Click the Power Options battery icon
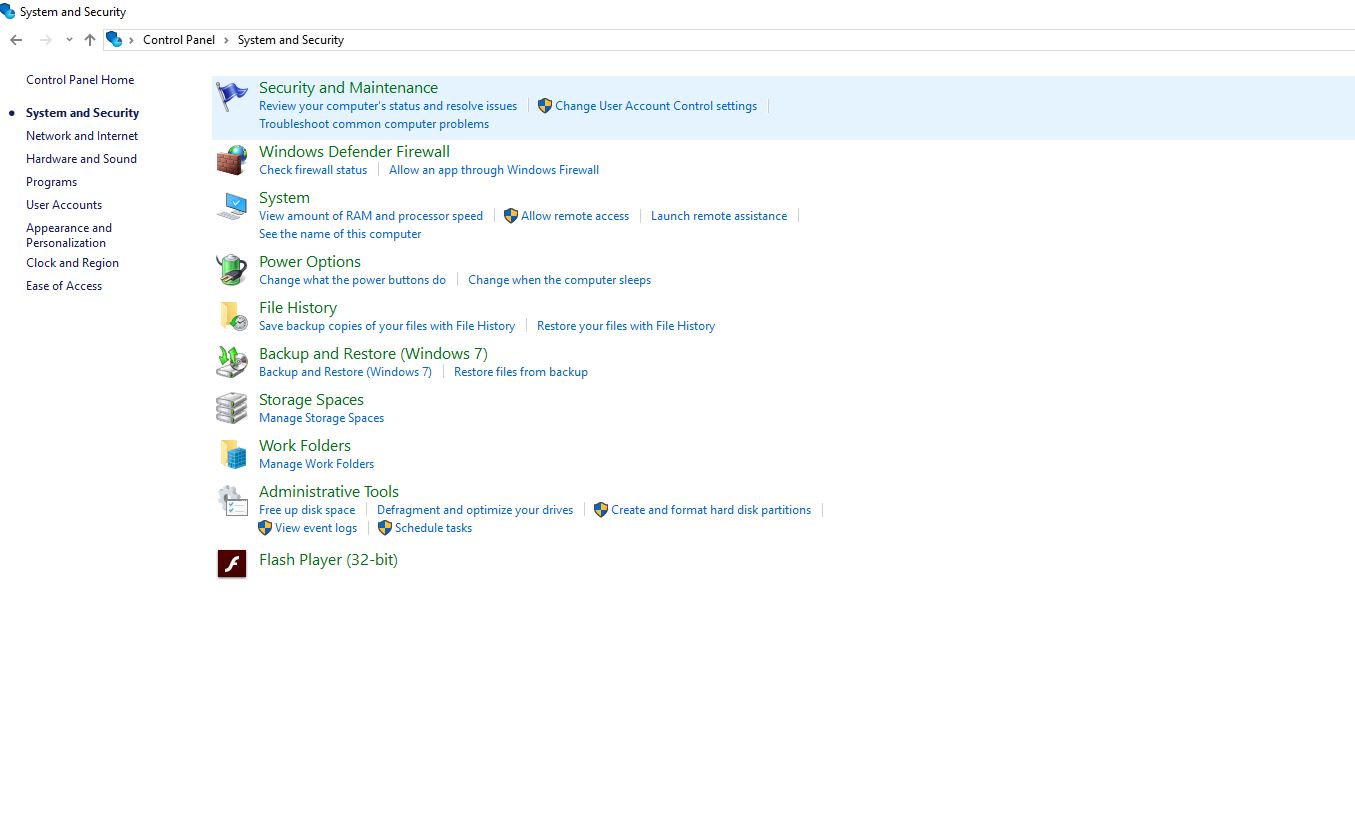The image size is (1355, 826). pyautogui.click(x=232, y=270)
